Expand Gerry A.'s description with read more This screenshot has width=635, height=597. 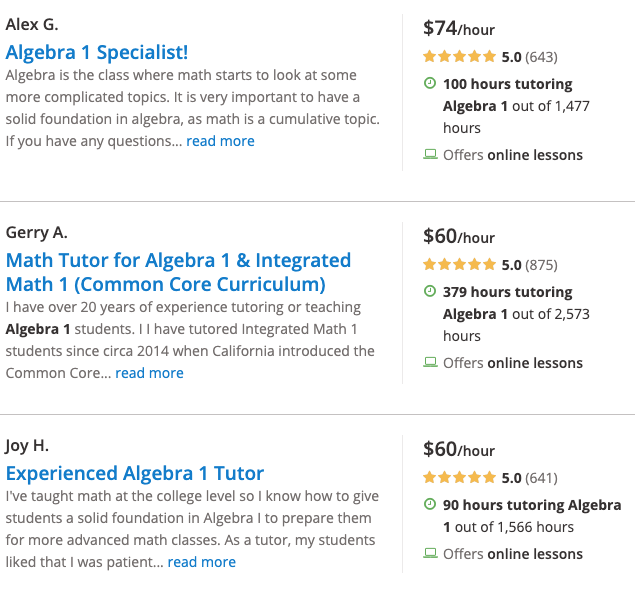[149, 373]
